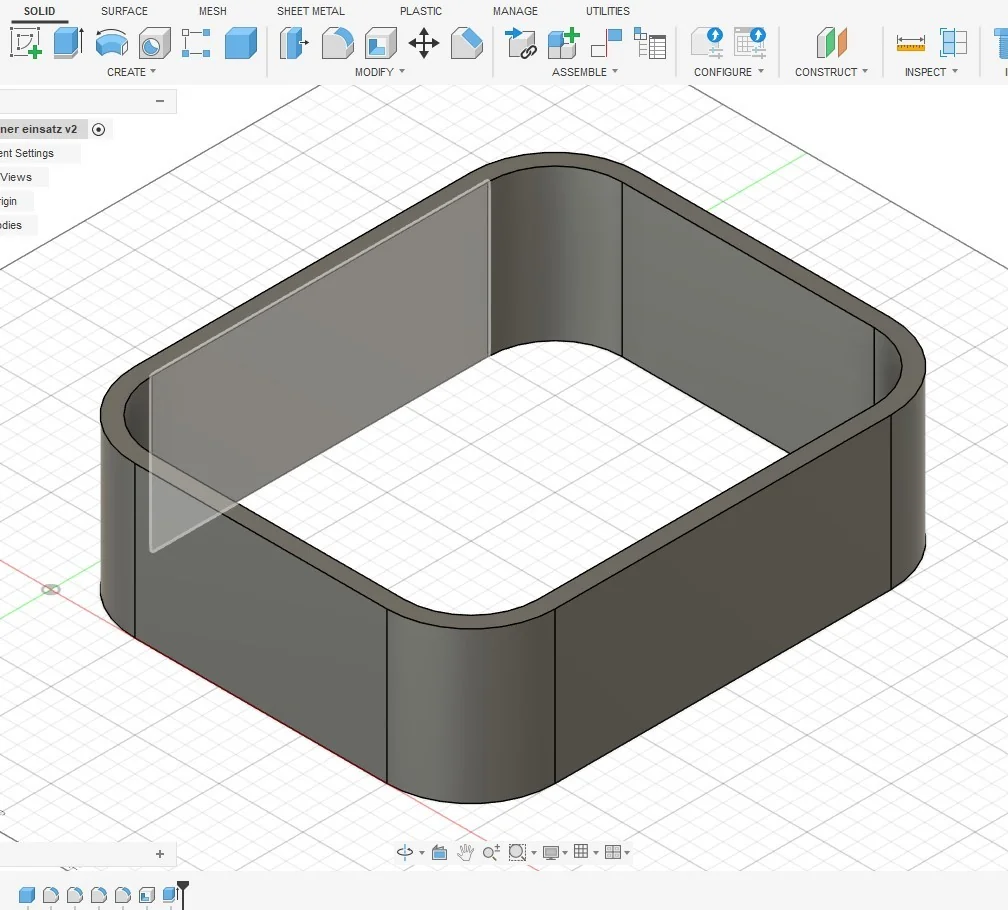Expand the MODIFY dropdown menu

coord(380,72)
